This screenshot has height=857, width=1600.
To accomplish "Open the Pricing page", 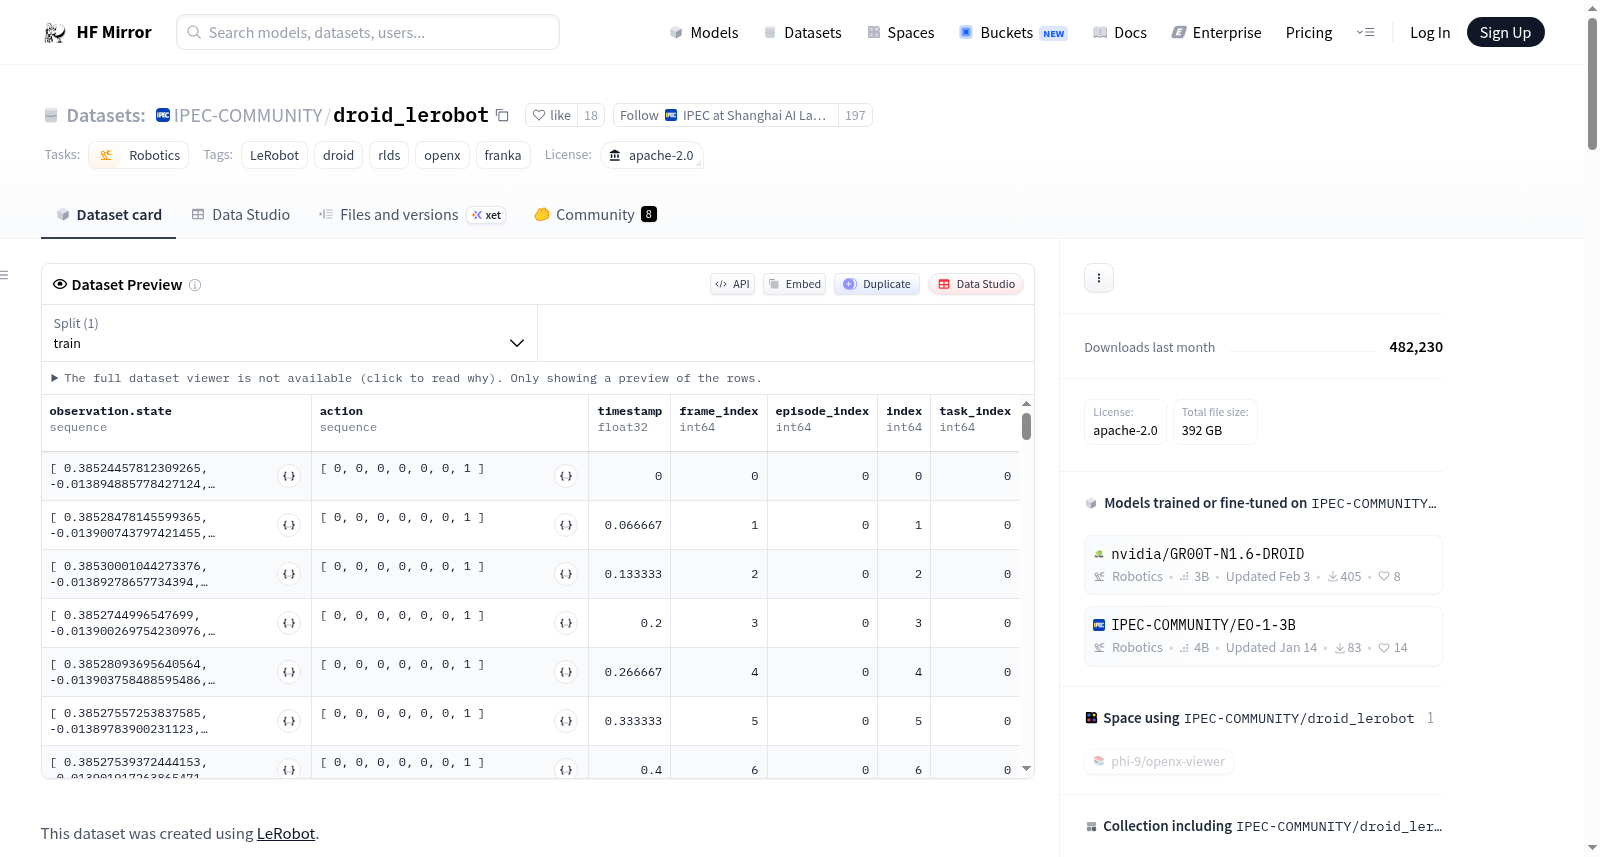I will pos(1309,33).
